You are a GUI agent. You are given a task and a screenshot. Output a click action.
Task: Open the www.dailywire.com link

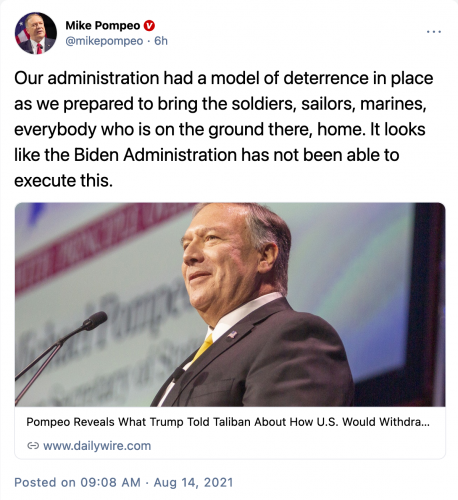click(x=97, y=446)
